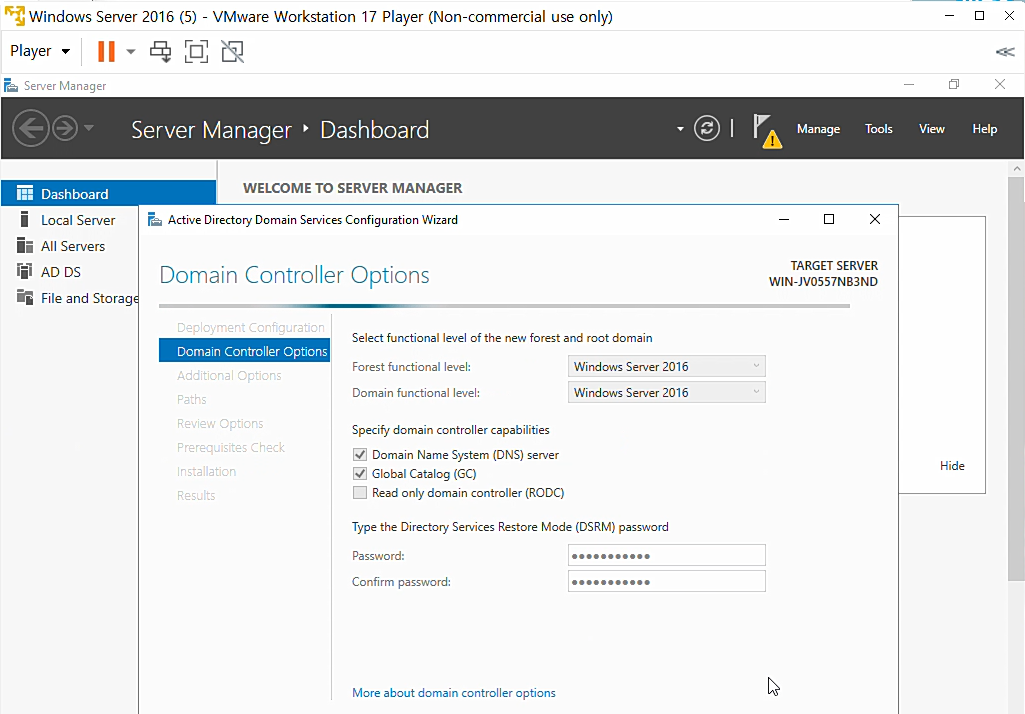Click the WELCOME TO SERVER MANAGER heading
1025x714 pixels.
(x=352, y=188)
